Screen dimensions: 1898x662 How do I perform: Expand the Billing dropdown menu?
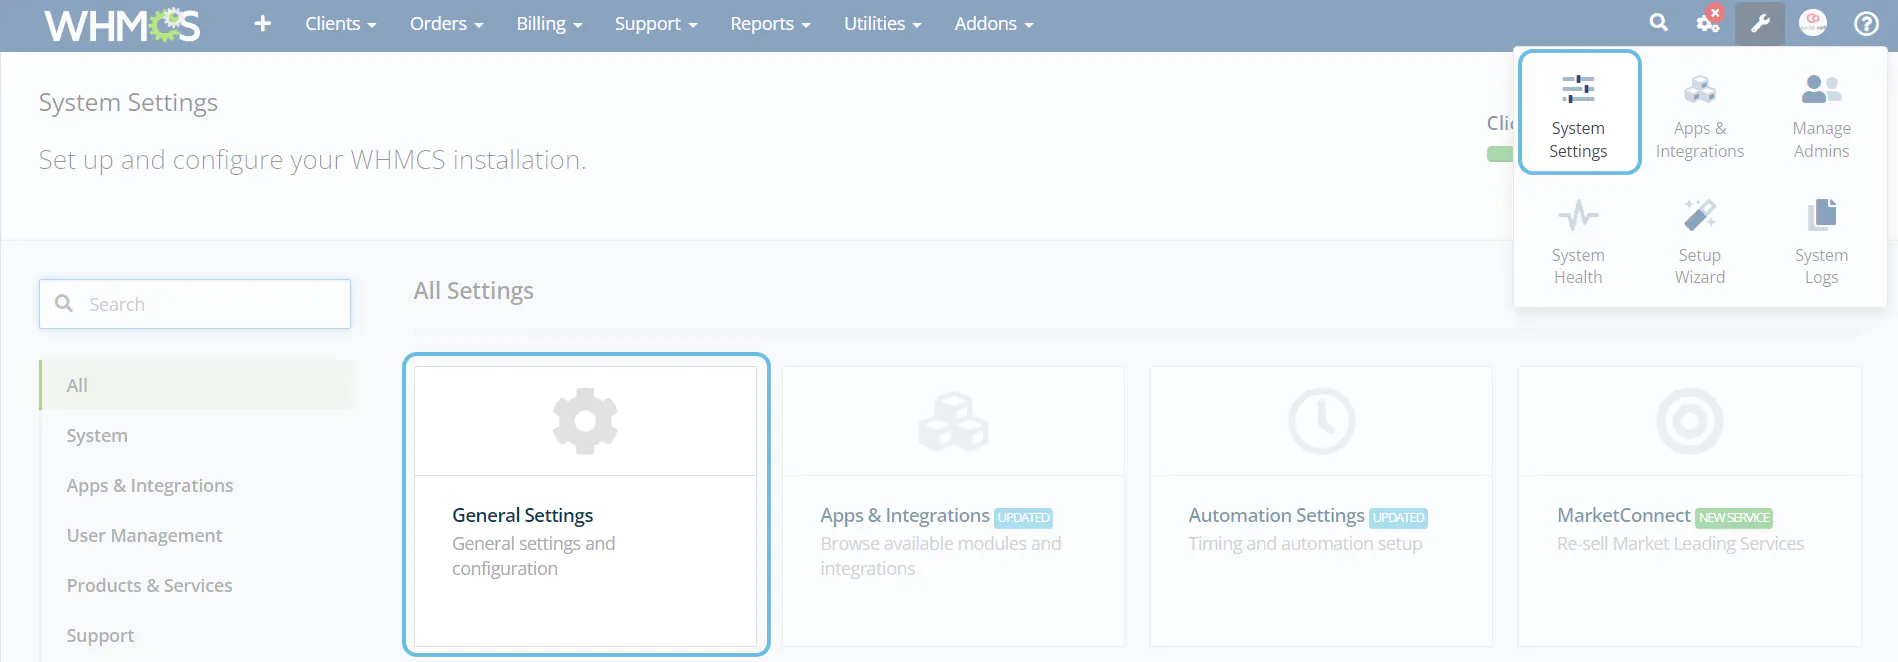click(x=549, y=24)
